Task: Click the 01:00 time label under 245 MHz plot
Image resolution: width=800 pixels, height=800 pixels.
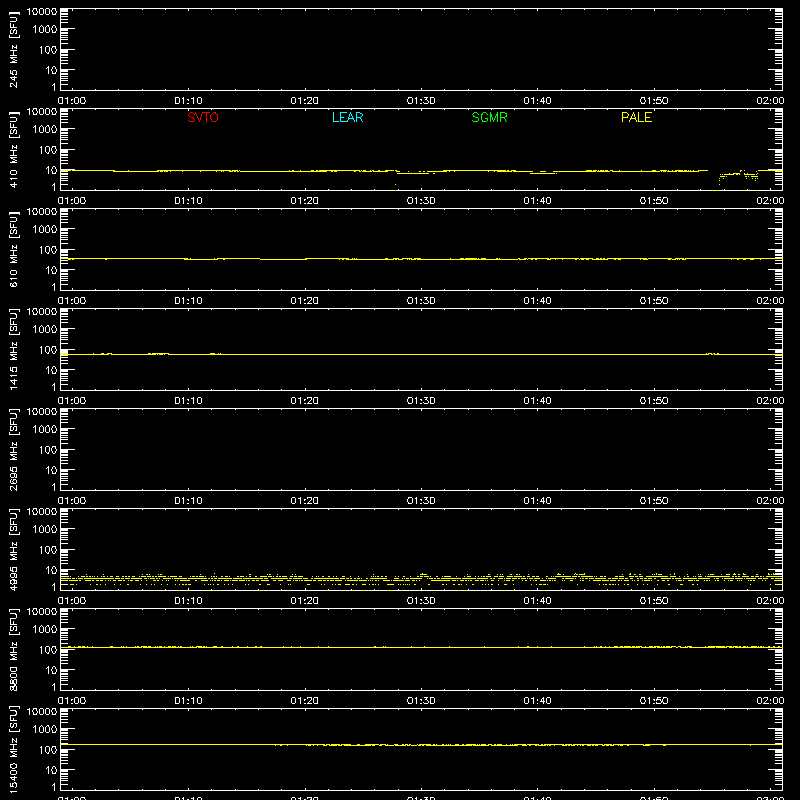Action: pos(72,101)
